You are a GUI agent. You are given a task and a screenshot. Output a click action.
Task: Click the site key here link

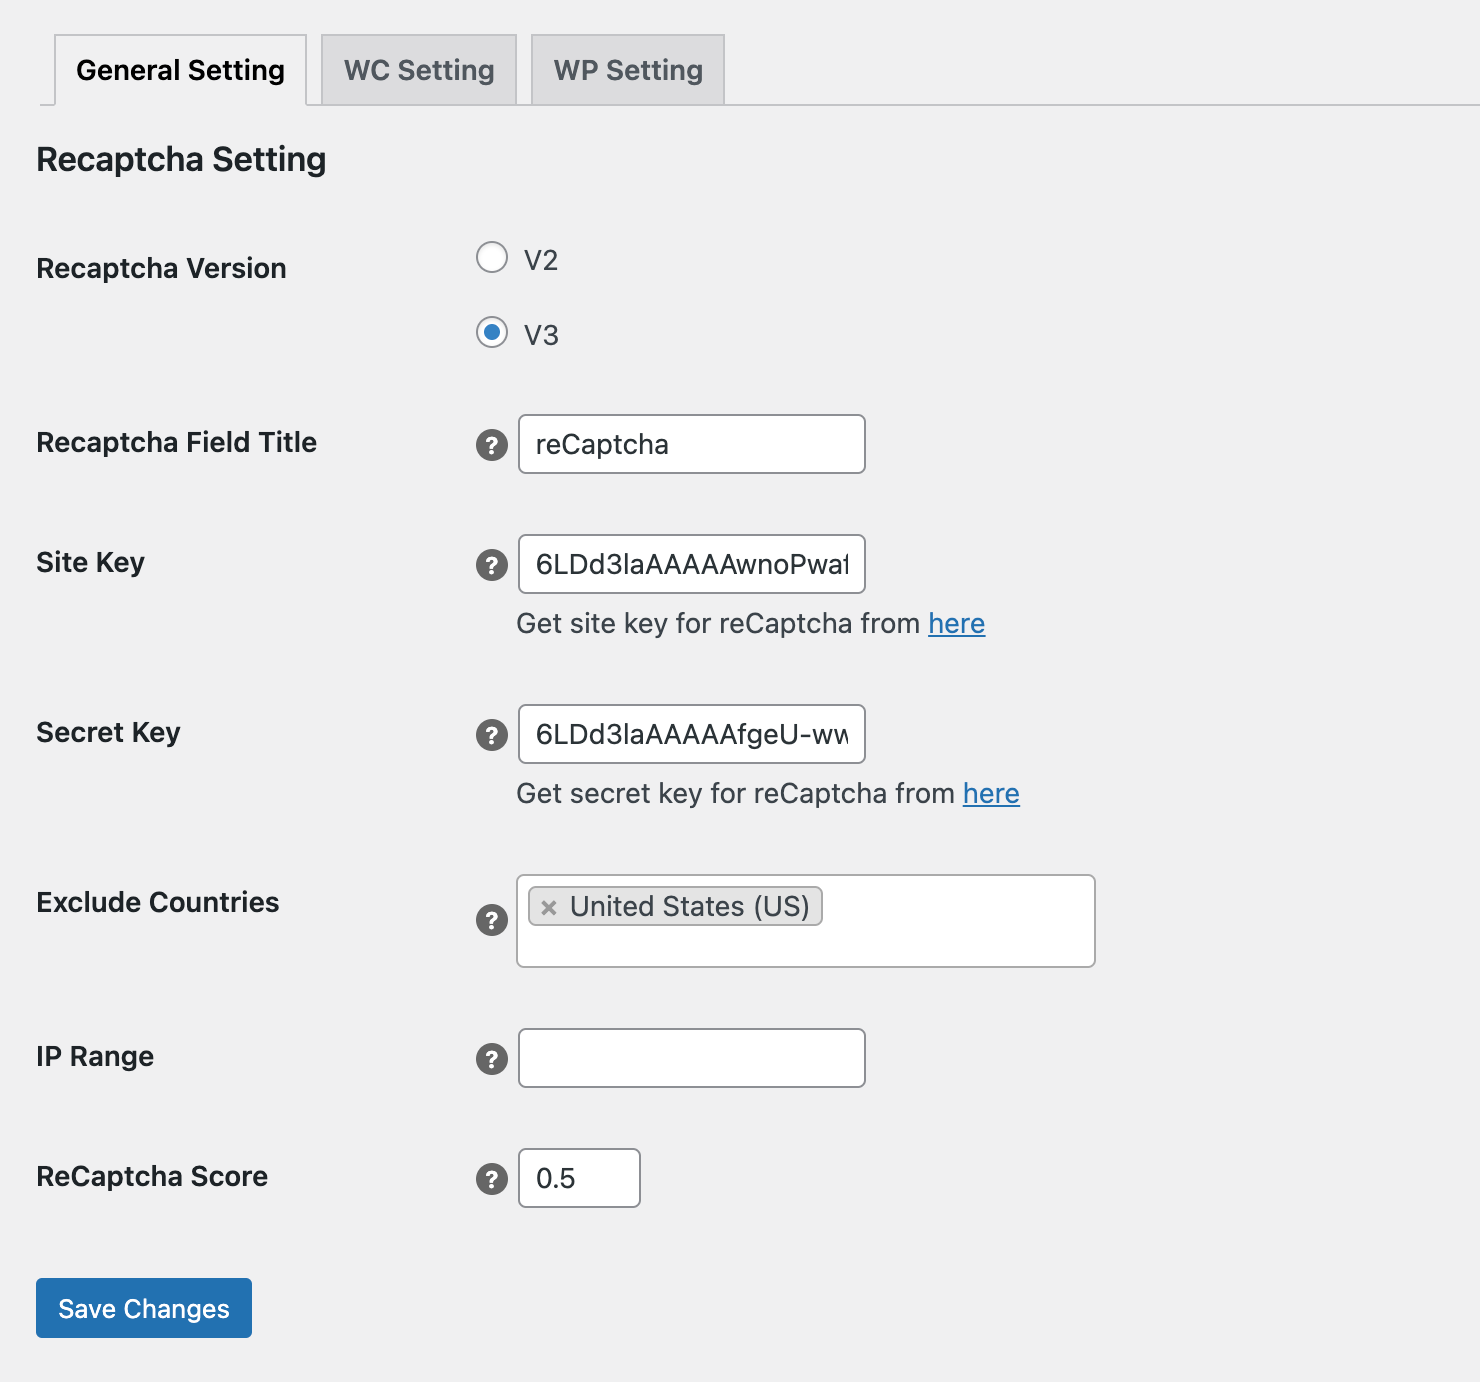coord(956,623)
